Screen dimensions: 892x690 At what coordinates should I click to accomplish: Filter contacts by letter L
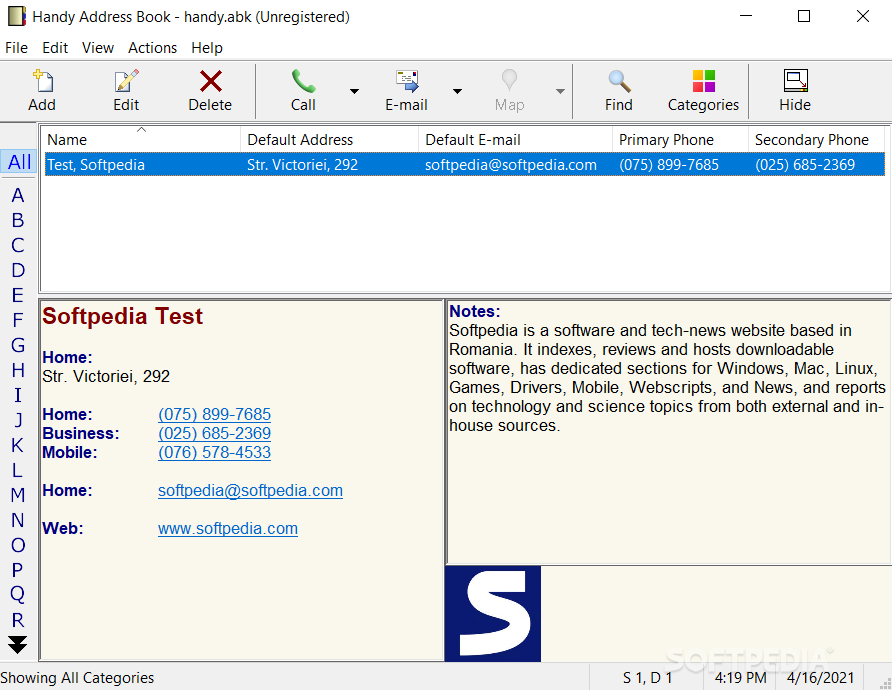(x=18, y=470)
